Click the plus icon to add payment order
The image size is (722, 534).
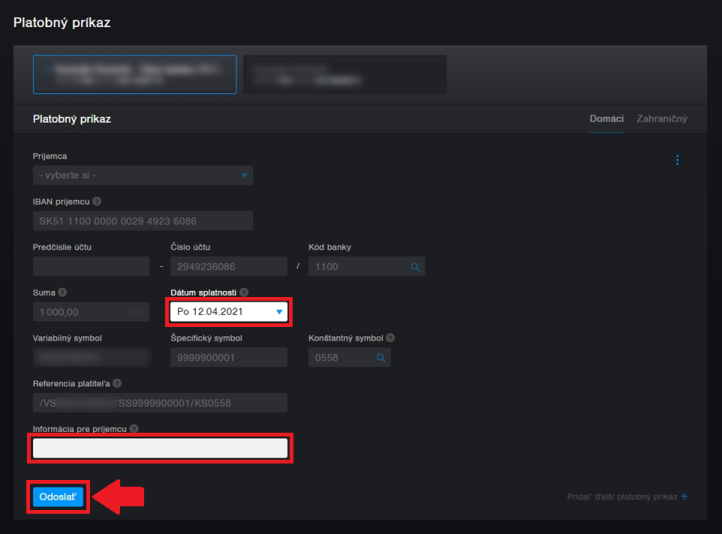click(x=684, y=497)
